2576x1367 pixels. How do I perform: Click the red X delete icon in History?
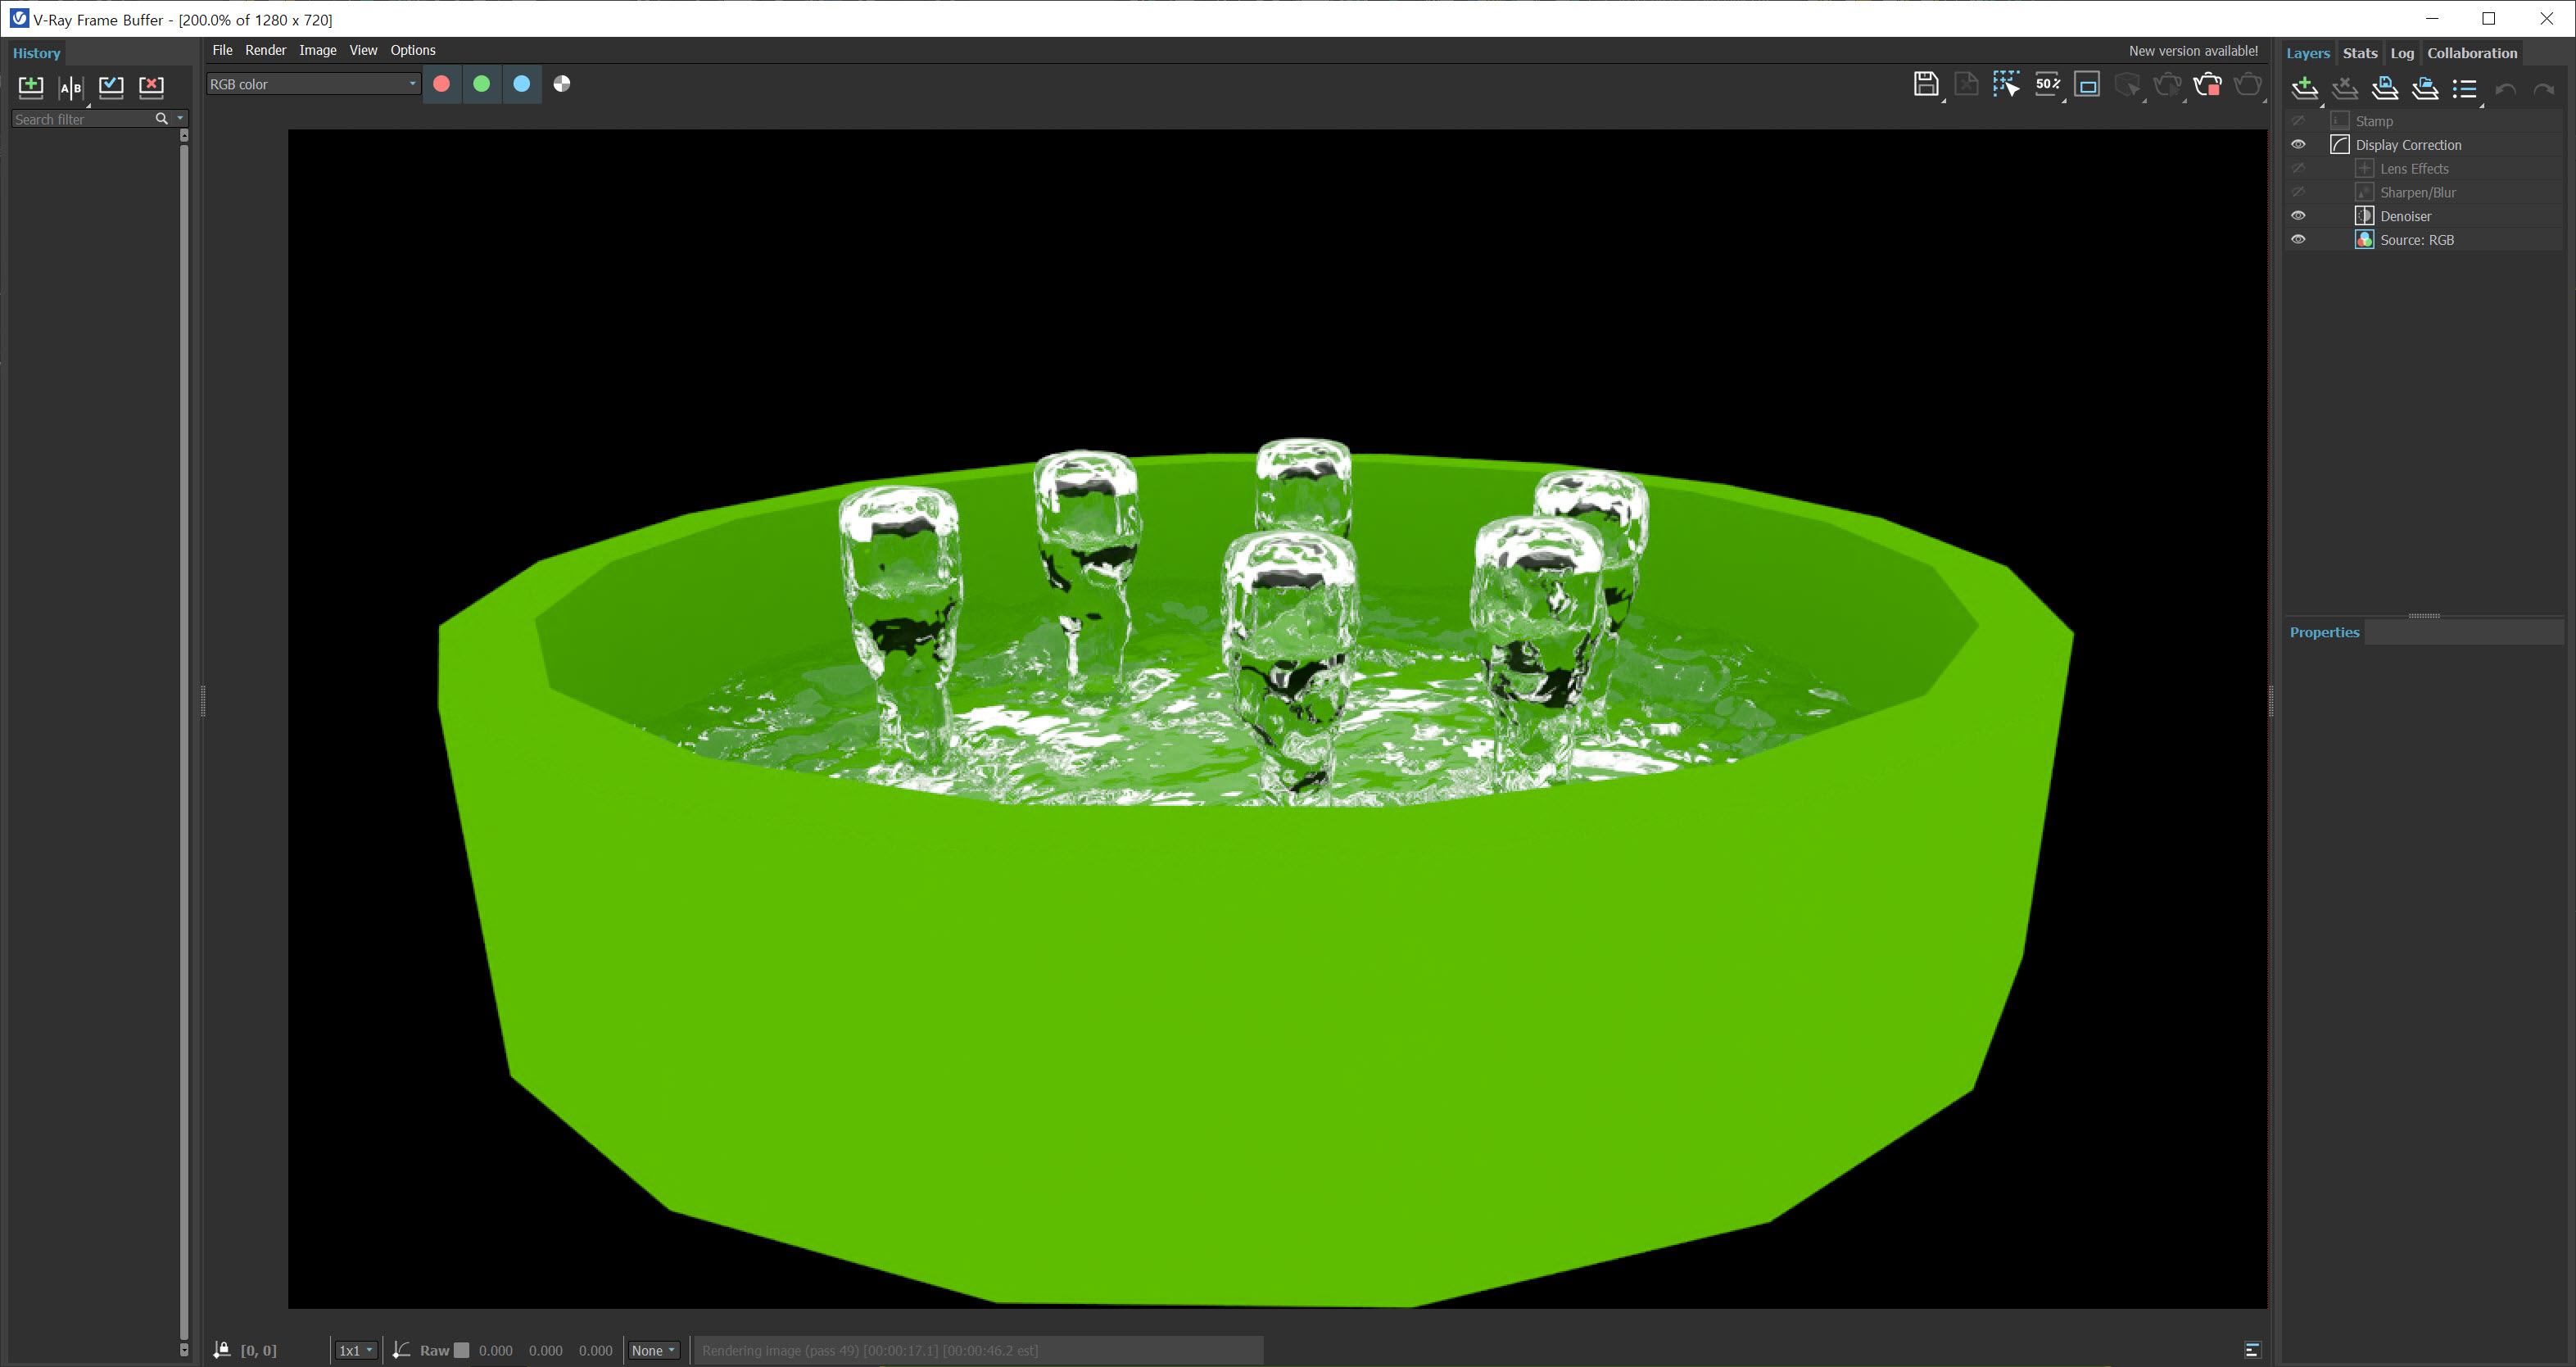tap(151, 87)
